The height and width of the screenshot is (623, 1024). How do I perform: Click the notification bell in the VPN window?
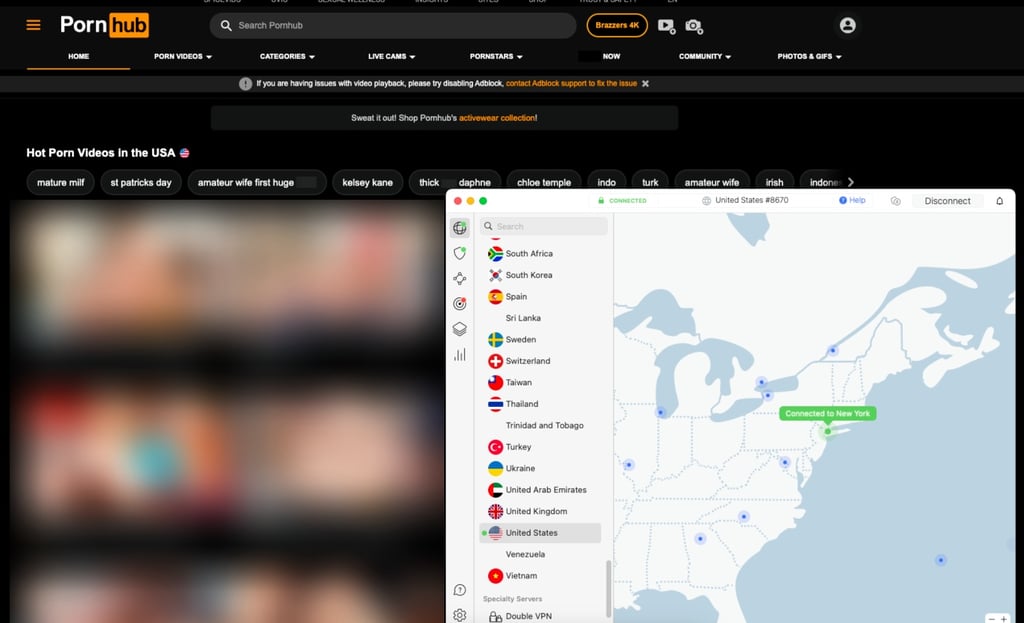(999, 201)
